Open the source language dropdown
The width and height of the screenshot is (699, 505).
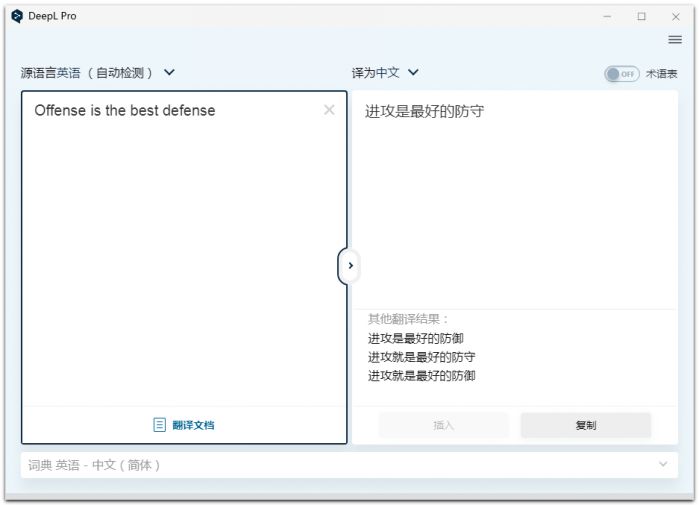(169, 73)
